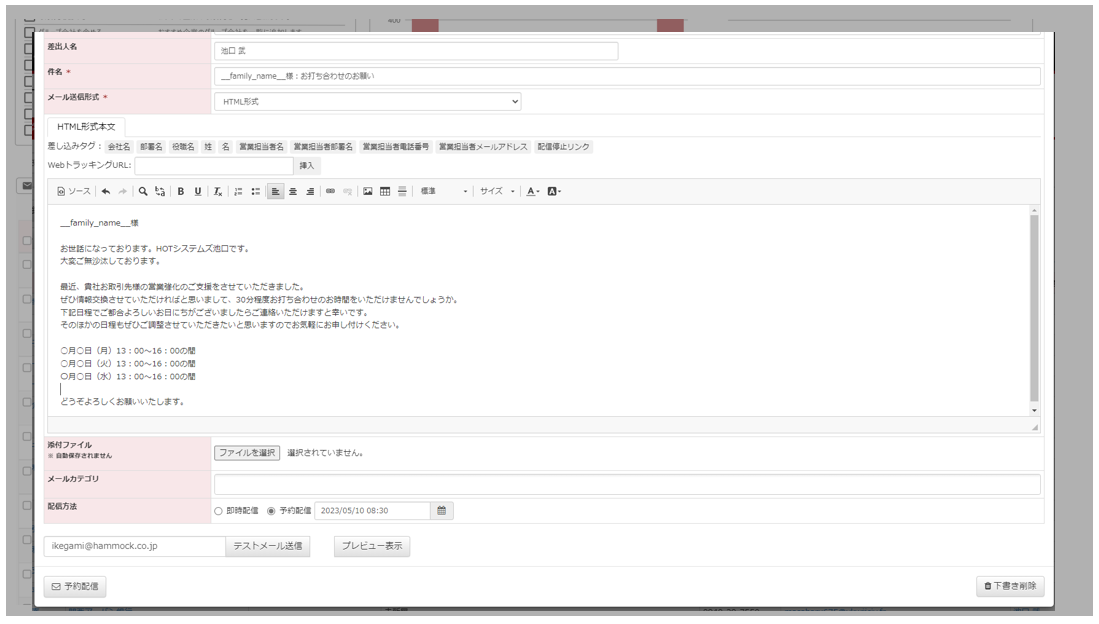The image size is (1099, 624).
Task: Switch to HTML形式本文 tab
Action: (86, 127)
